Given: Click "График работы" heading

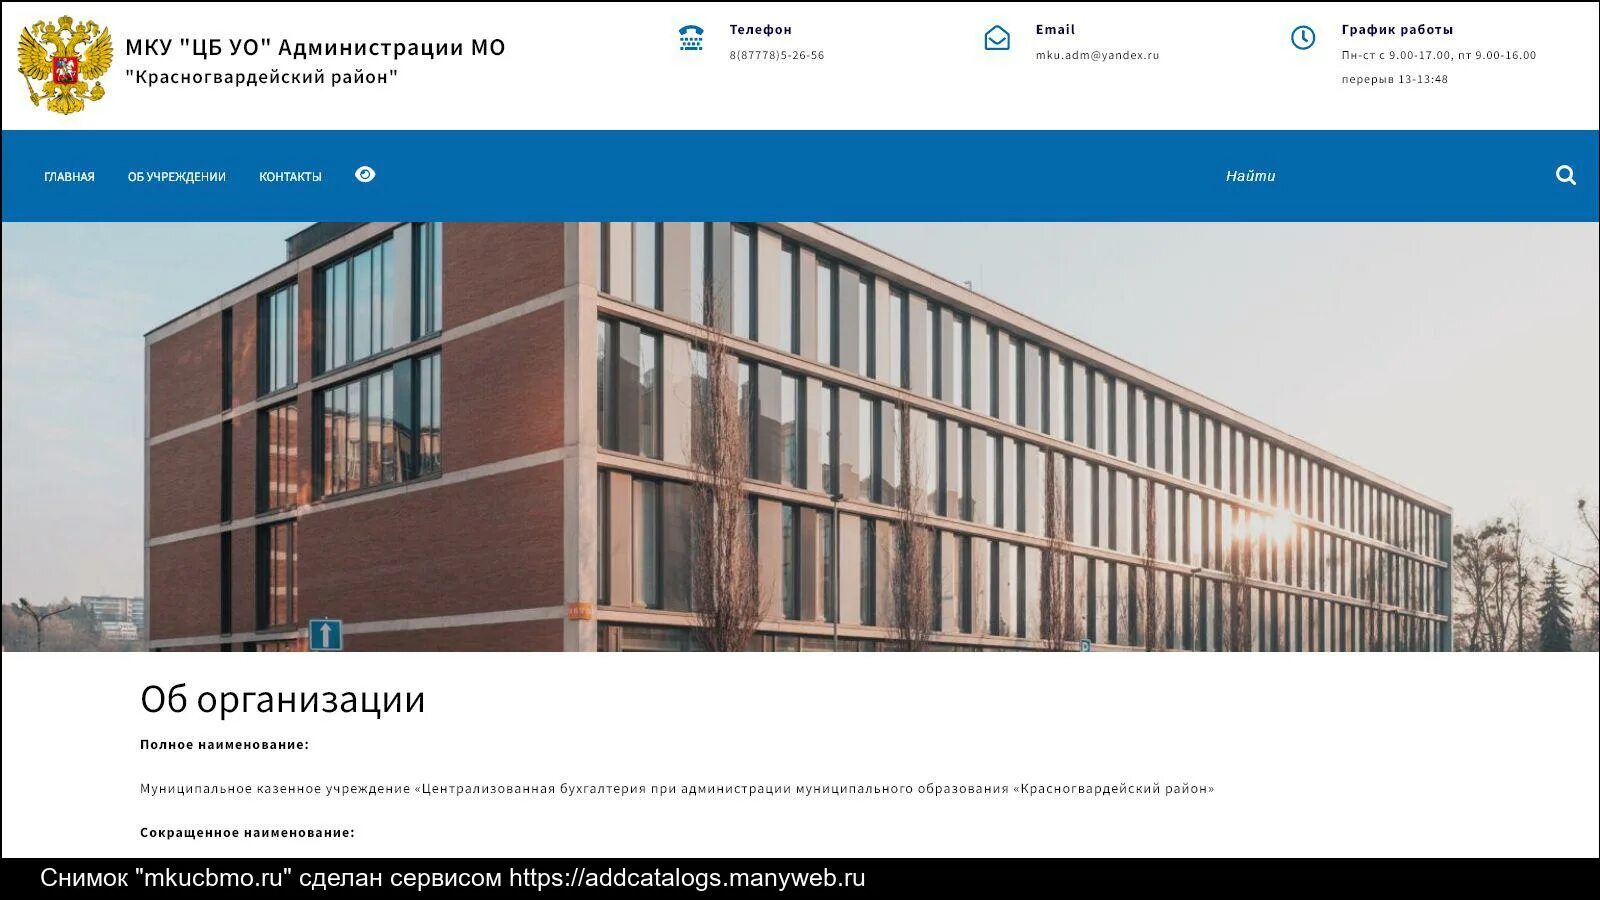Looking at the screenshot, I should tap(1397, 30).
